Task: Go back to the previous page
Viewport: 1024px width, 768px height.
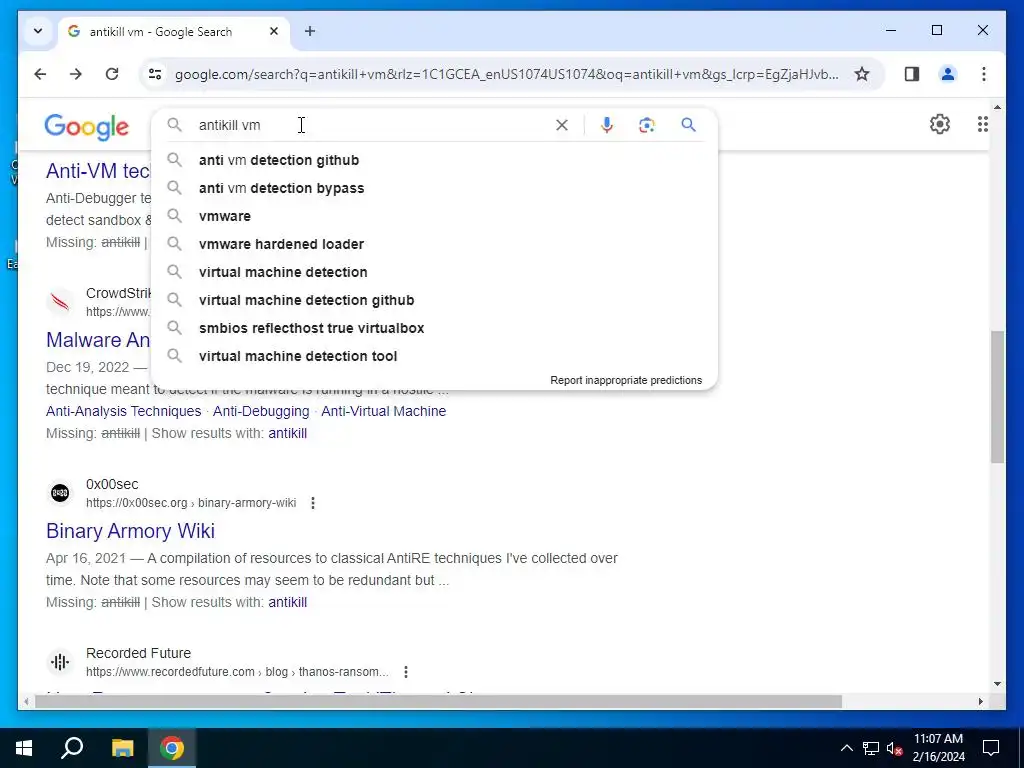Action: (x=40, y=74)
